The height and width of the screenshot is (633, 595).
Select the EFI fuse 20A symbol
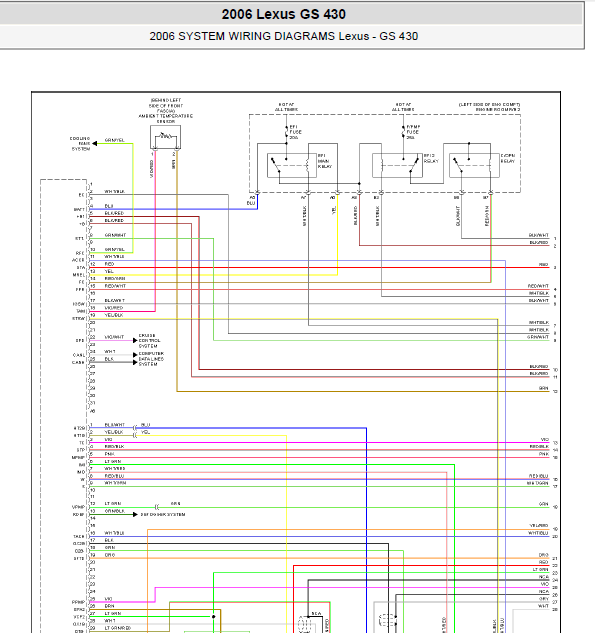[x=287, y=132]
